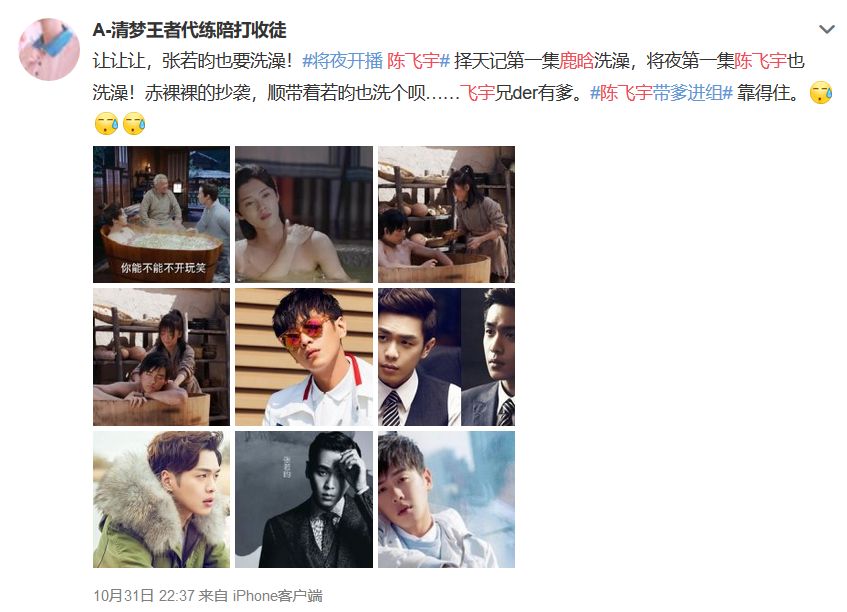This screenshot has width=847, height=612.
Task: Open the thumbnail of the girl standing by the wooden tub
Action: coord(446,214)
